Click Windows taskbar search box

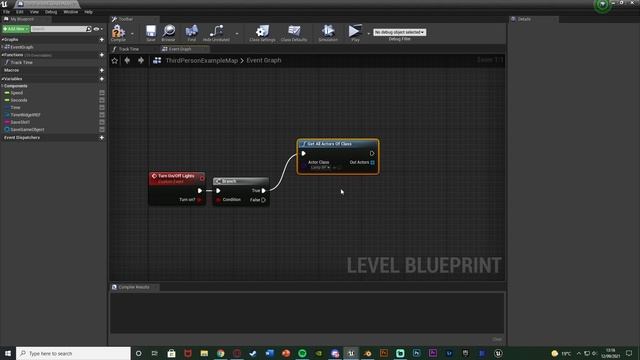coord(73,353)
